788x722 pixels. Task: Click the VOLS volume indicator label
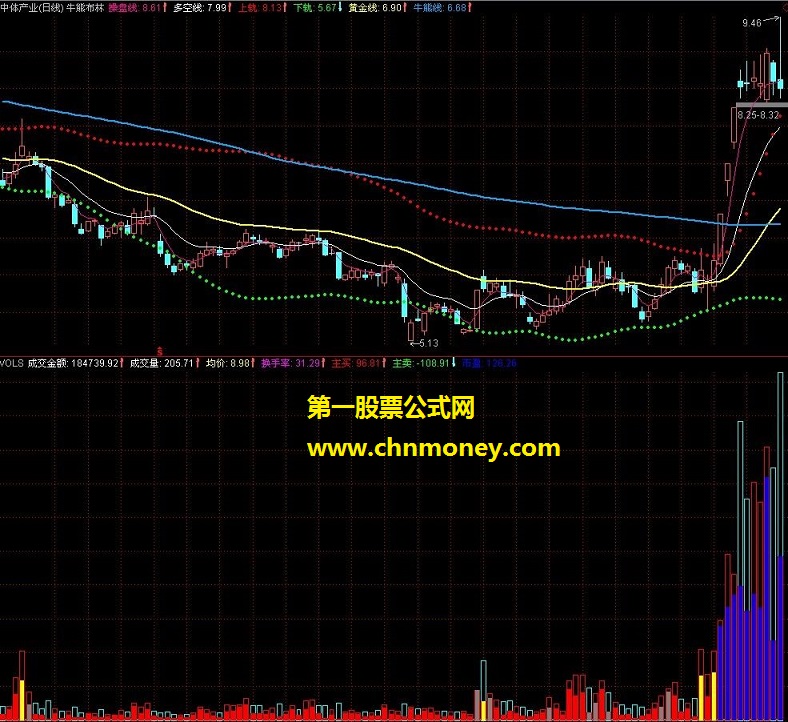[12, 363]
